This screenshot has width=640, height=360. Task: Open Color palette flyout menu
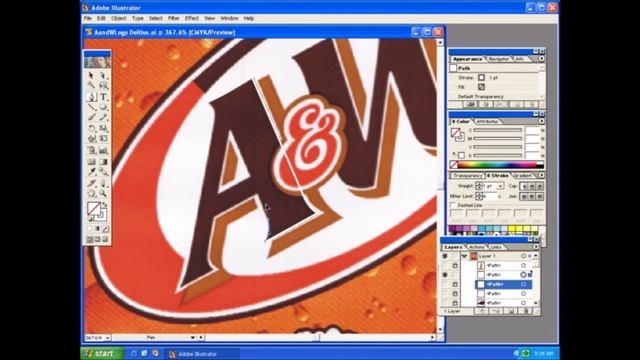[x=541, y=121]
